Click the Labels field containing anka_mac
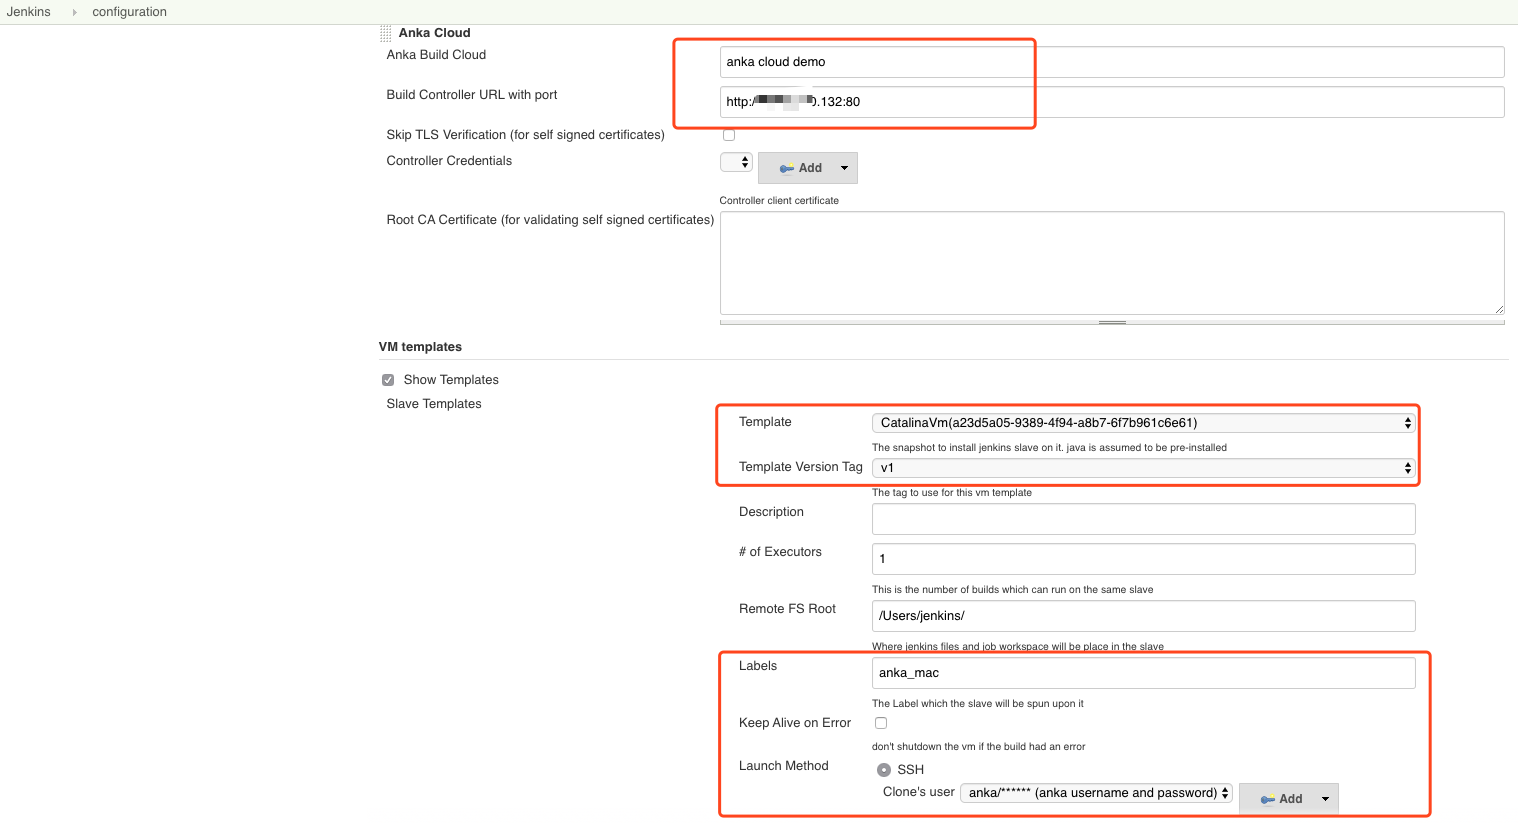 coord(1144,673)
